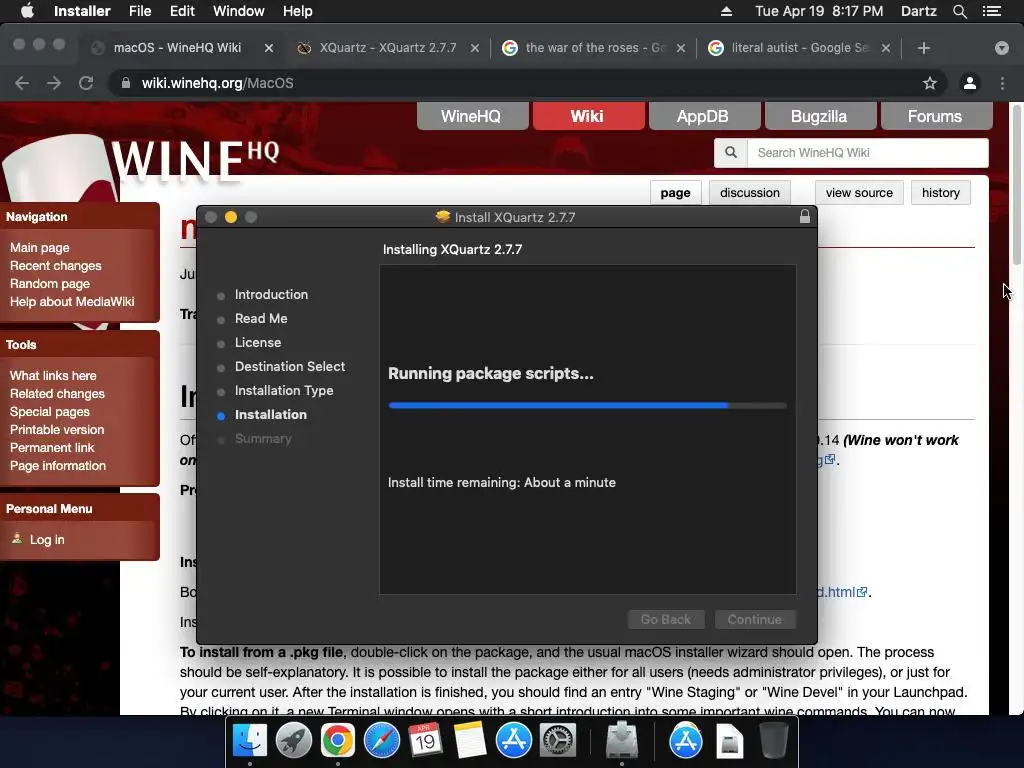The width and height of the screenshot is (1024, 768).
Task: Click the lock icon in address bar
Action: pyautogui.click(x=126, y=83)
